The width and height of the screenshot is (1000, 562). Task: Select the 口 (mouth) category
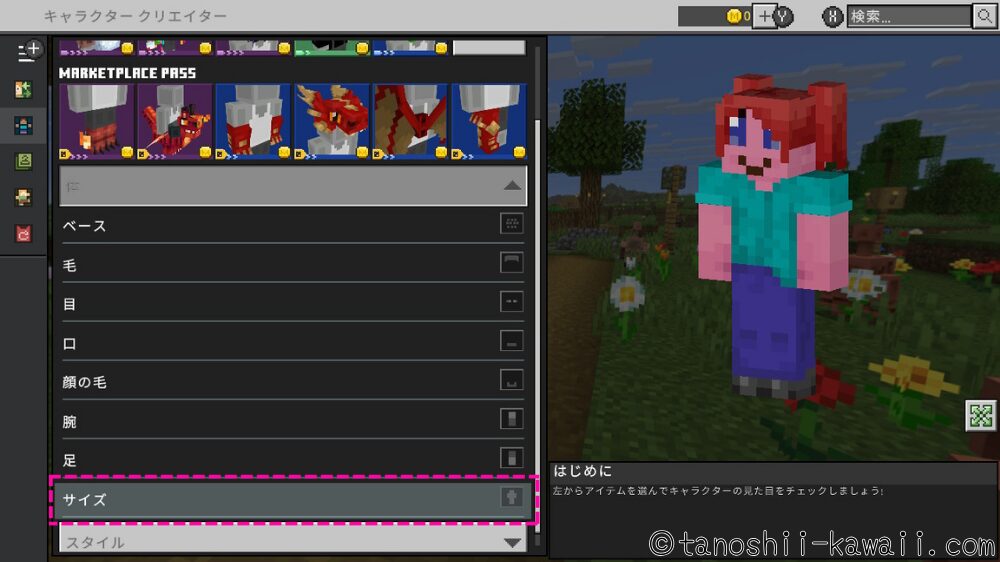[x=292, y=342]
